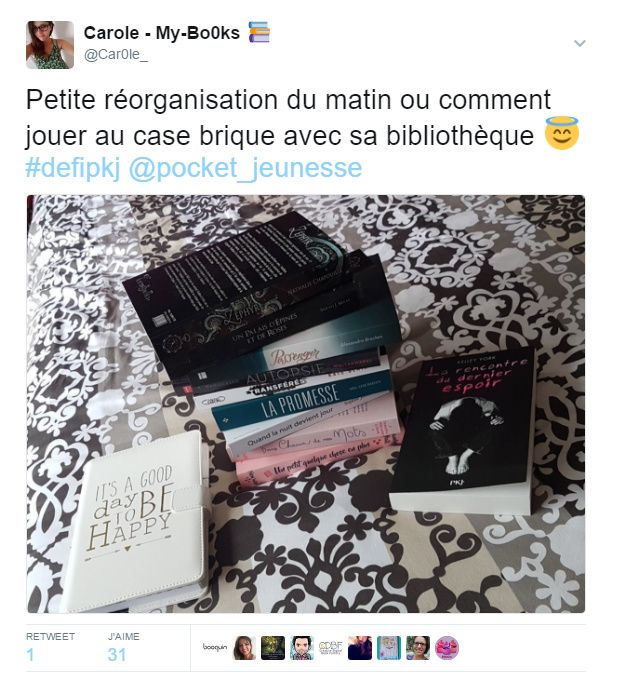623x679 pixels.
Task: View the 1 retweet count
Action: click(30, 654)
